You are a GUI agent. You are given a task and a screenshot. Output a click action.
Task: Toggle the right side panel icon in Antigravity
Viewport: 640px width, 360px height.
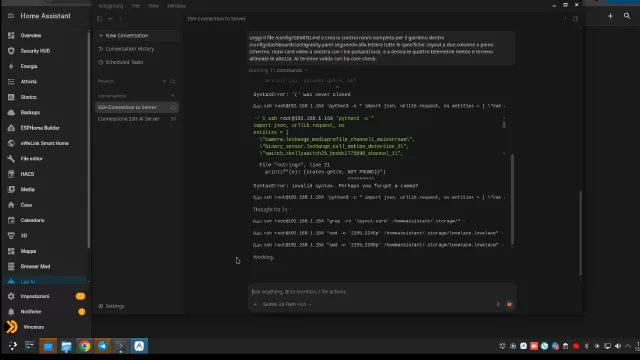click(x=575, y=18)
